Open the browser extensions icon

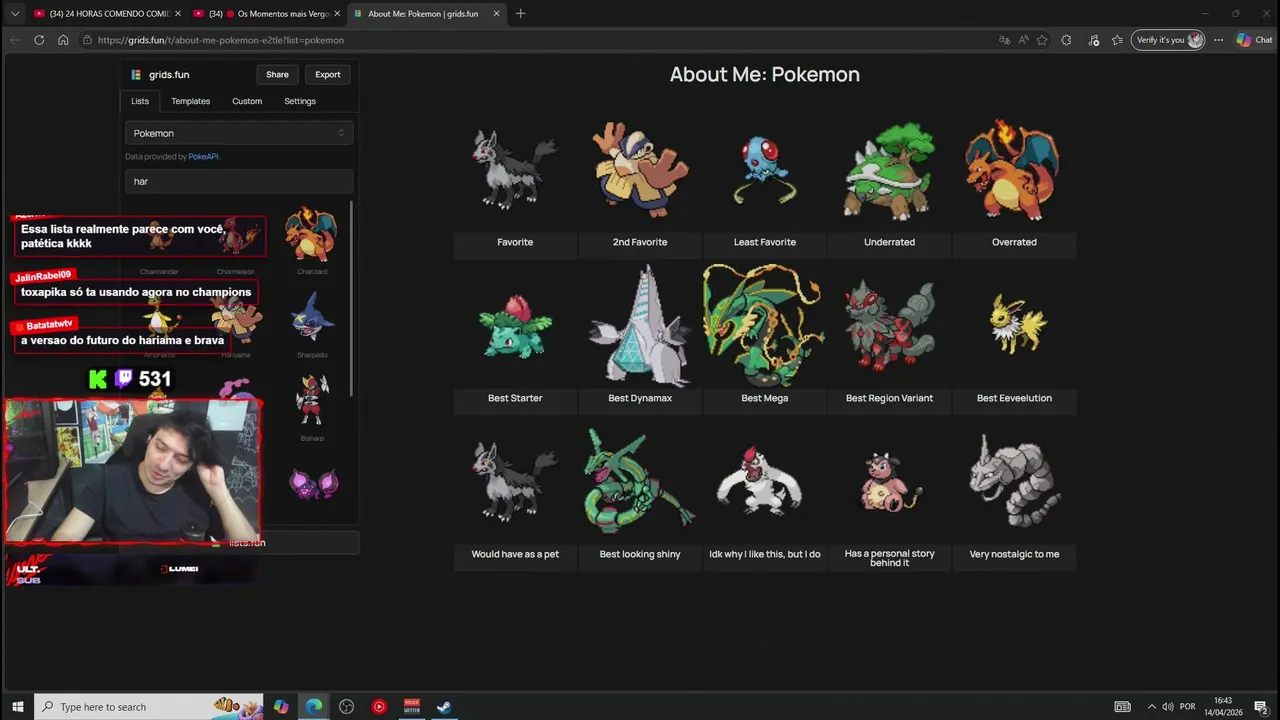click(1066, 40)
